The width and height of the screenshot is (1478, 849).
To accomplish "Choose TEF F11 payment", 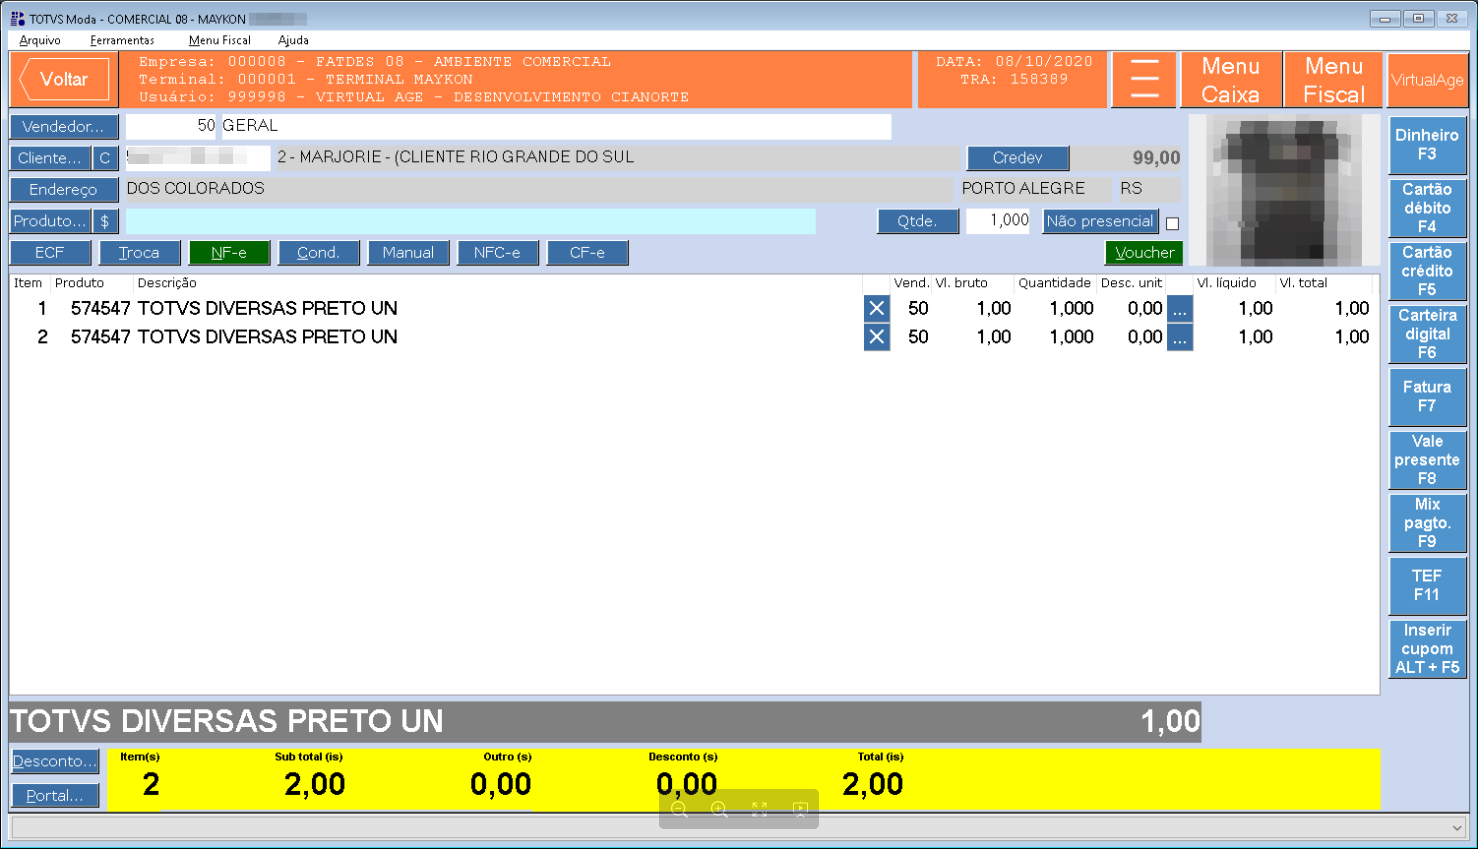I will point(1427,586).
